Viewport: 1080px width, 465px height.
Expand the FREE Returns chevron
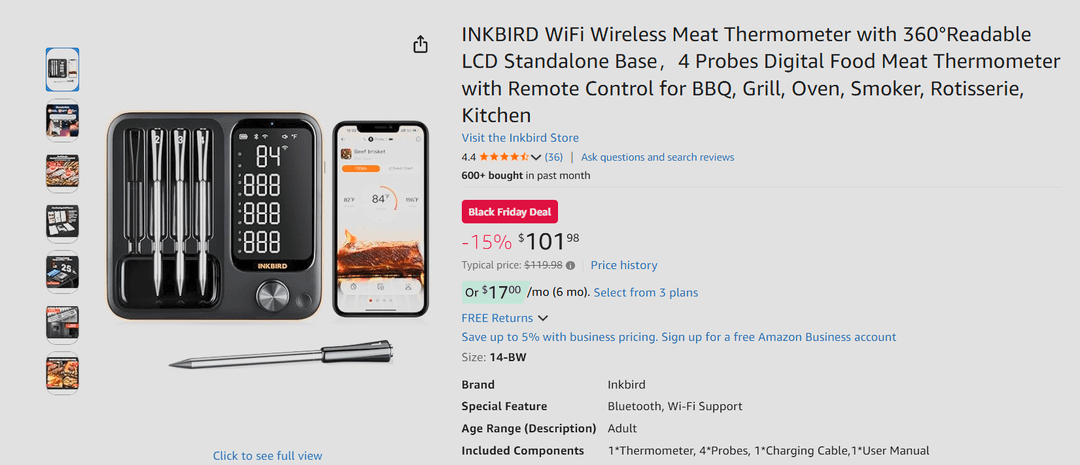[543, 318]
